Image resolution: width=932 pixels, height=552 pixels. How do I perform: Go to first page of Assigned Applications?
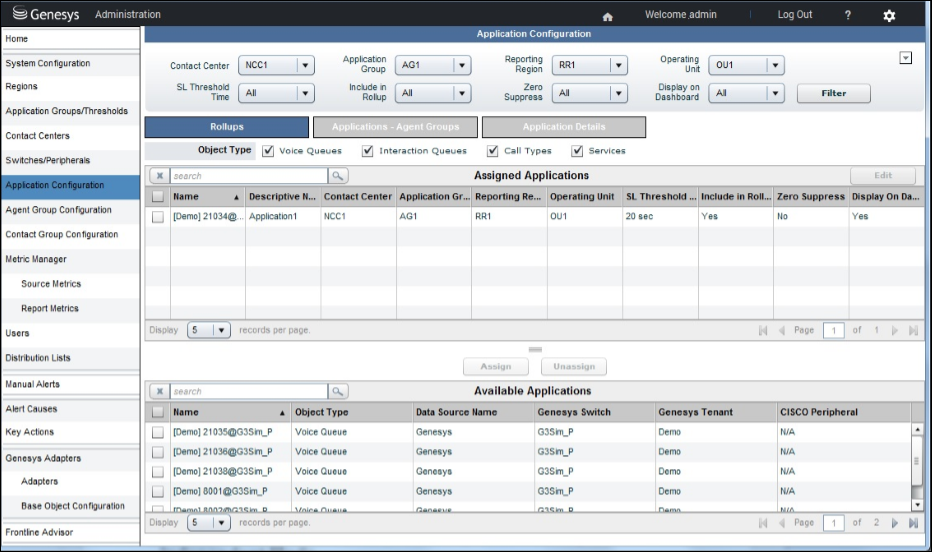point(763,330)
